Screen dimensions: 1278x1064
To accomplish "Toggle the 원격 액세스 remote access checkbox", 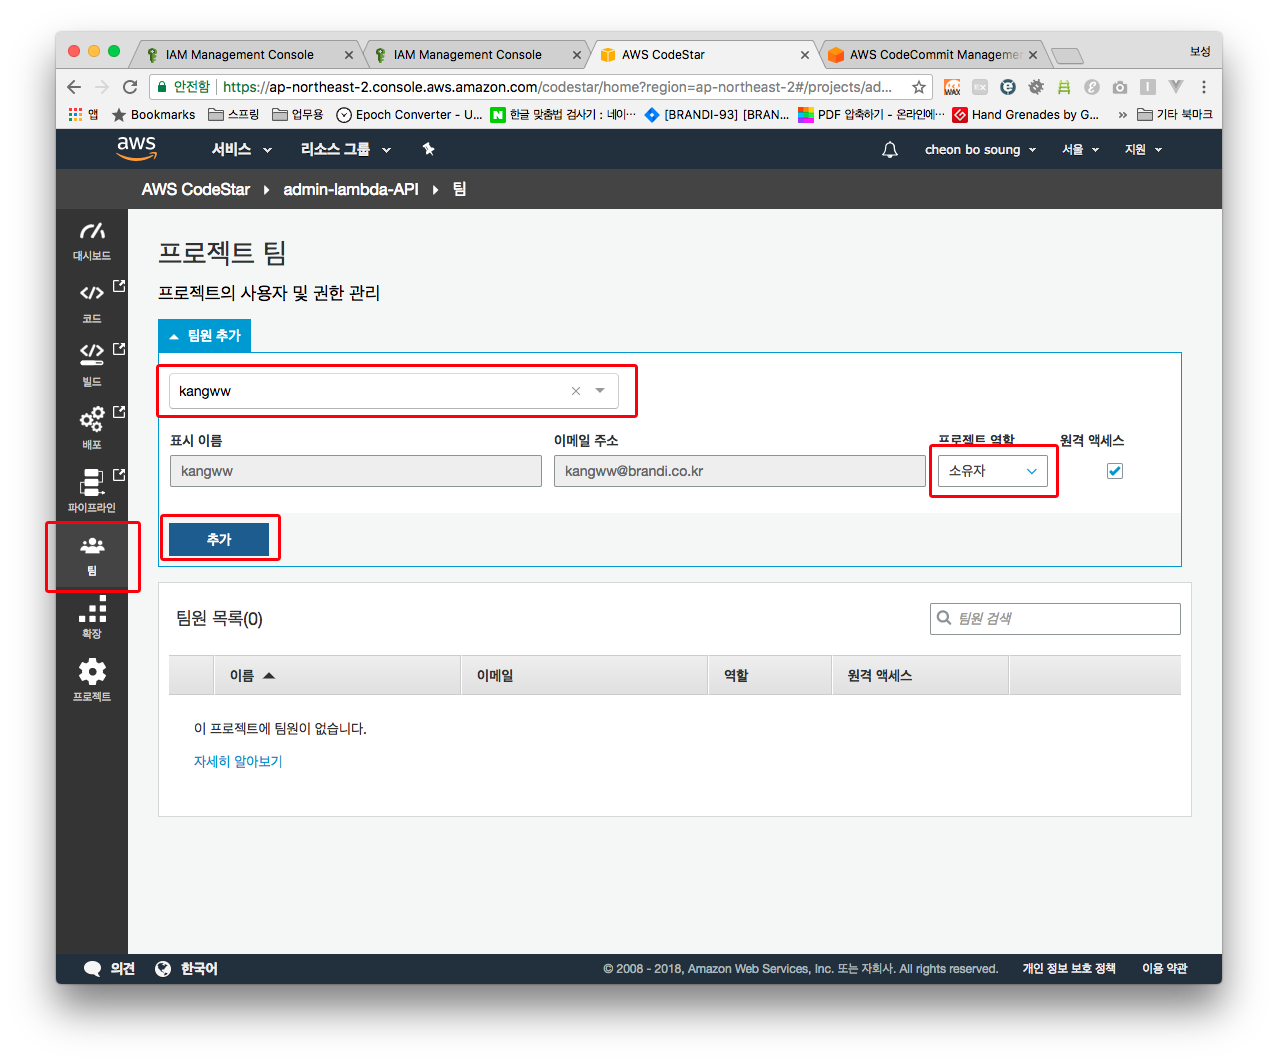I will 1115,471.
